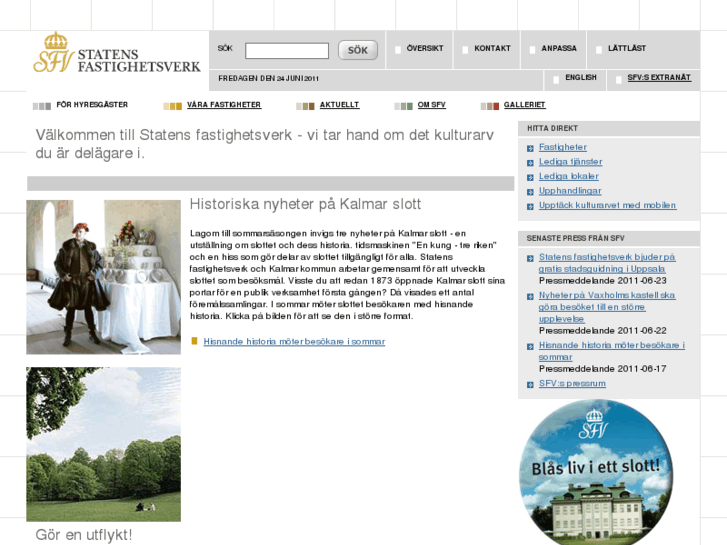Open the Översikt page
The image size is (727, 545).
click(425, 48)
